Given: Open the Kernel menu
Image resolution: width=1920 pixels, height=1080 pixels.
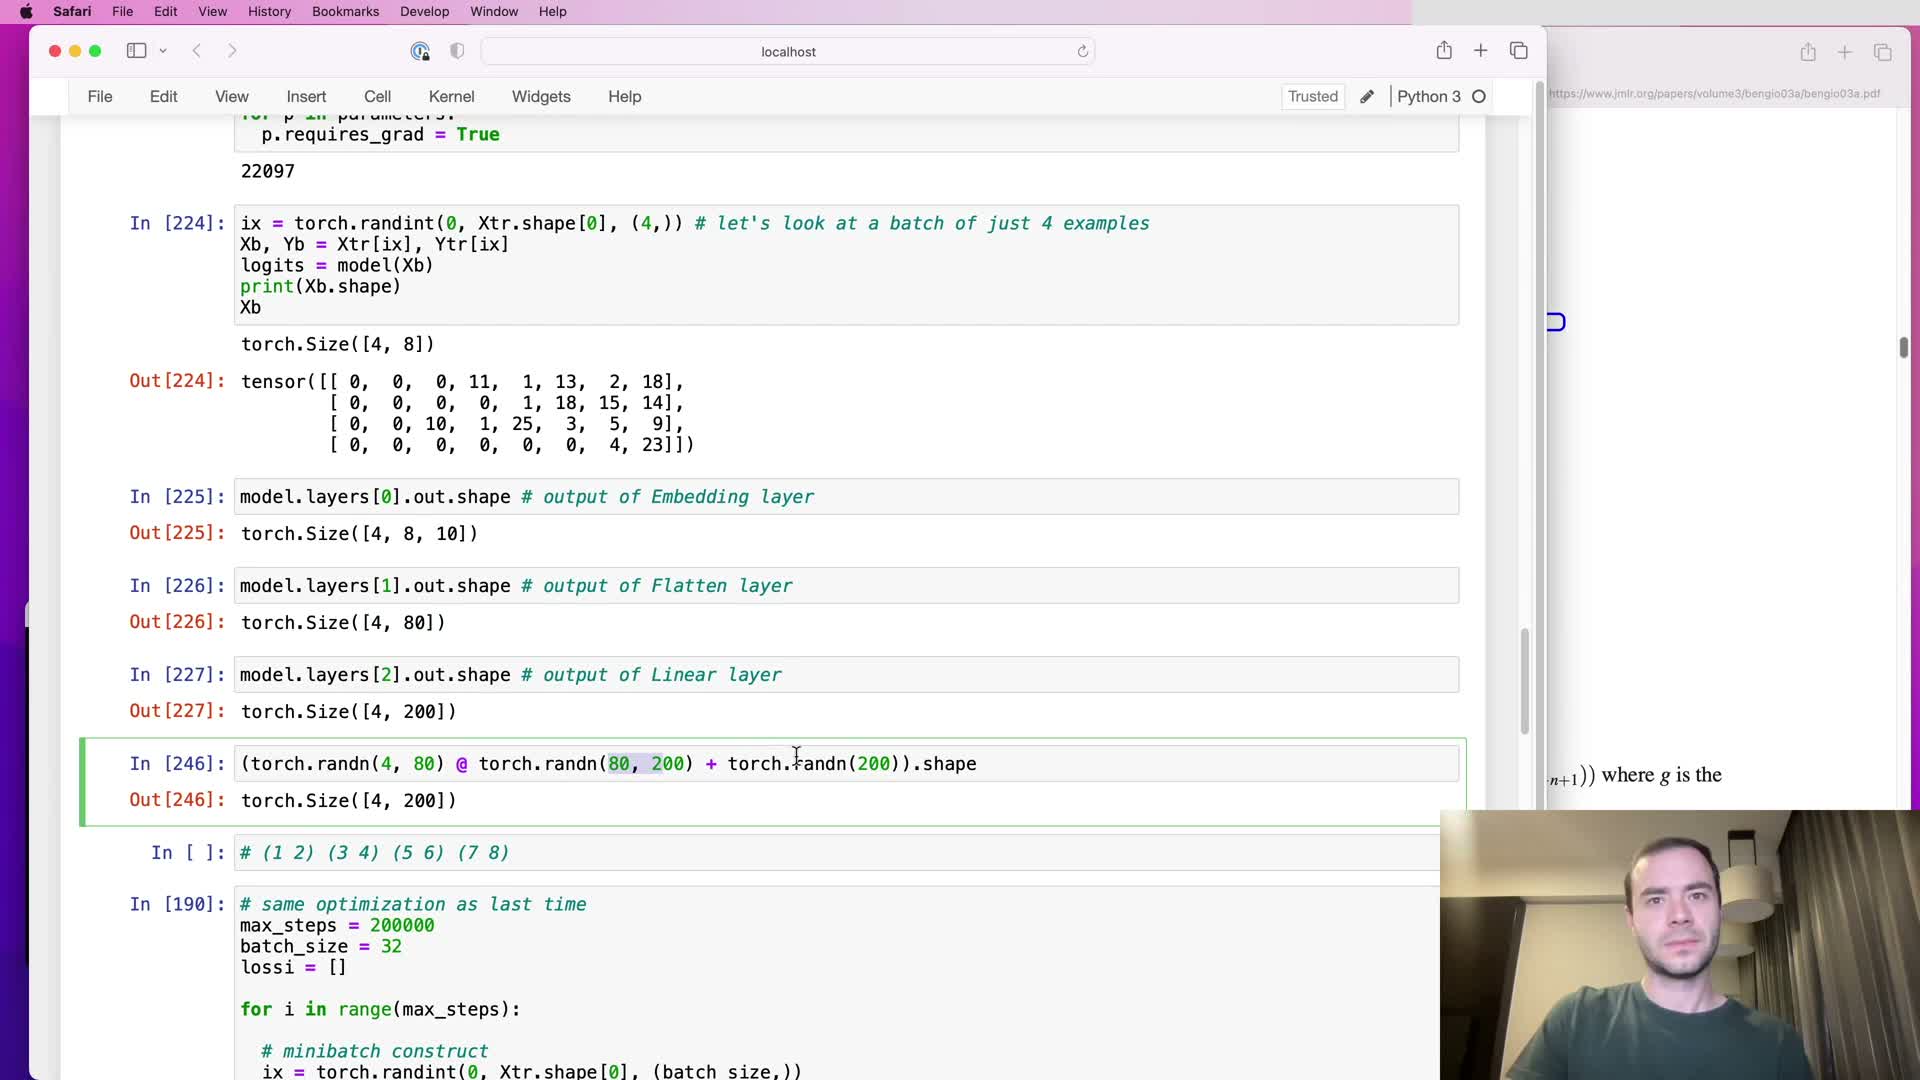Looking at the screenshot, I should pos(451,97).
